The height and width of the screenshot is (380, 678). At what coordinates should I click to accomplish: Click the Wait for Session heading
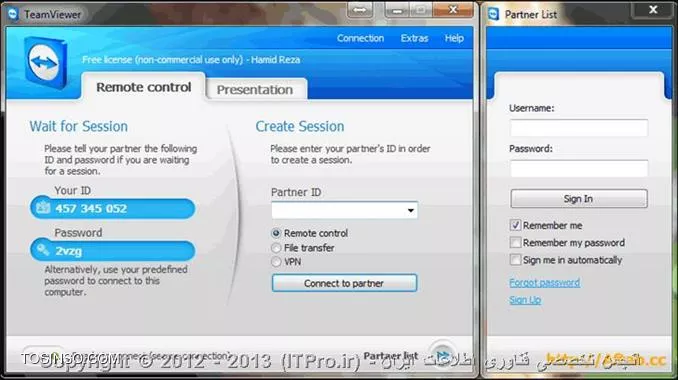click(x=79, y=126)
